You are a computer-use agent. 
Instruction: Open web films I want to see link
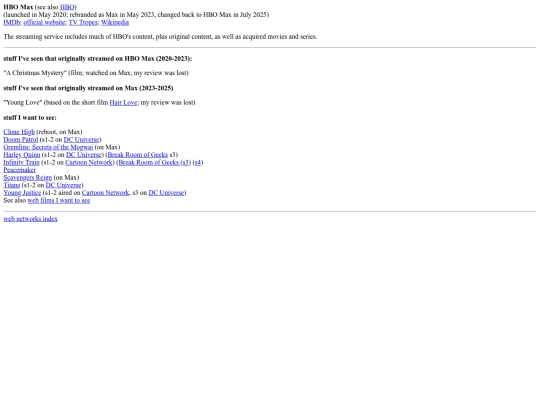59,200
